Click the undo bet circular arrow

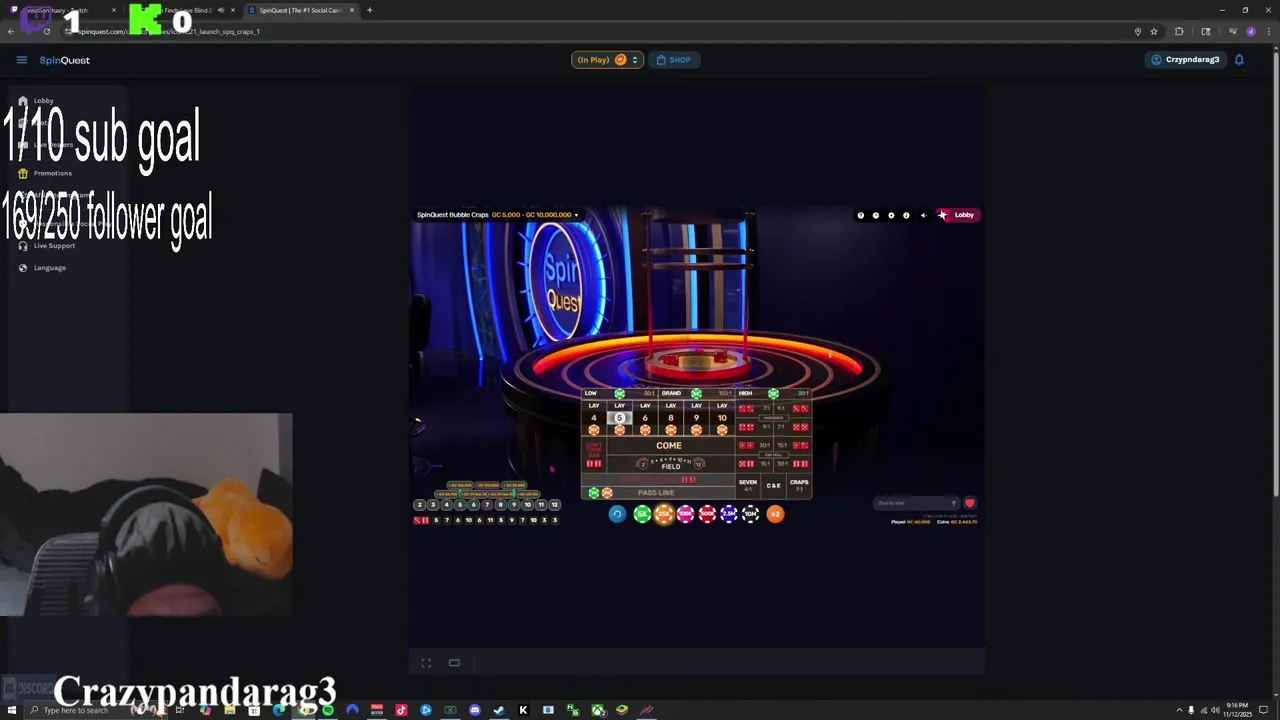(617, 514)
